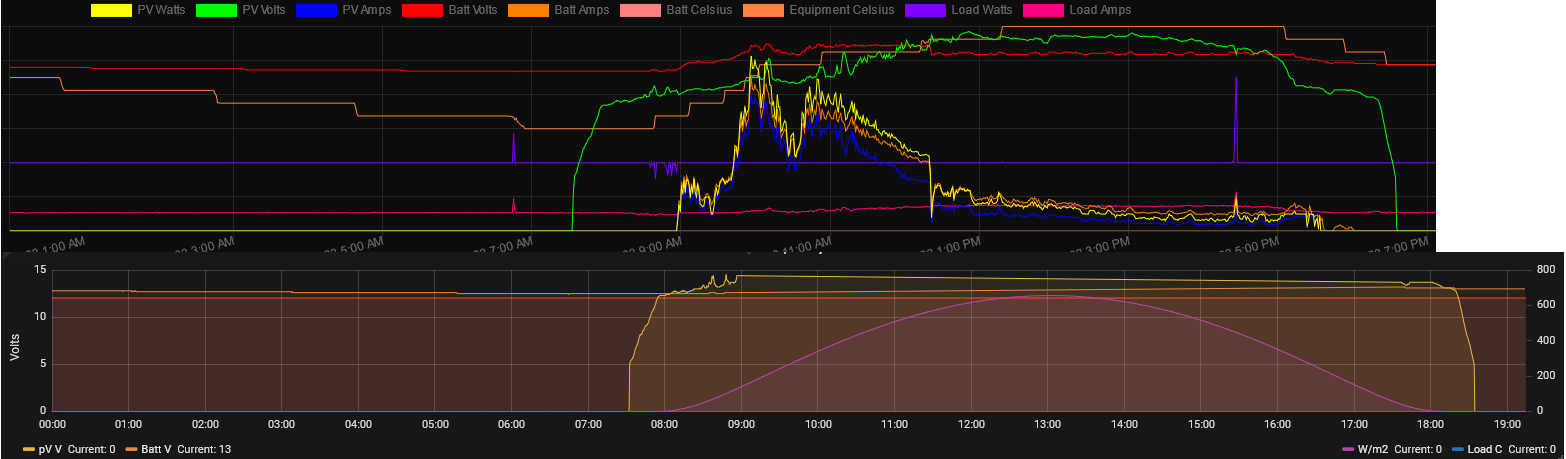Click the 18:00 tick on lower time axis
The image size is (1566, 459).
click(1429, 425)
